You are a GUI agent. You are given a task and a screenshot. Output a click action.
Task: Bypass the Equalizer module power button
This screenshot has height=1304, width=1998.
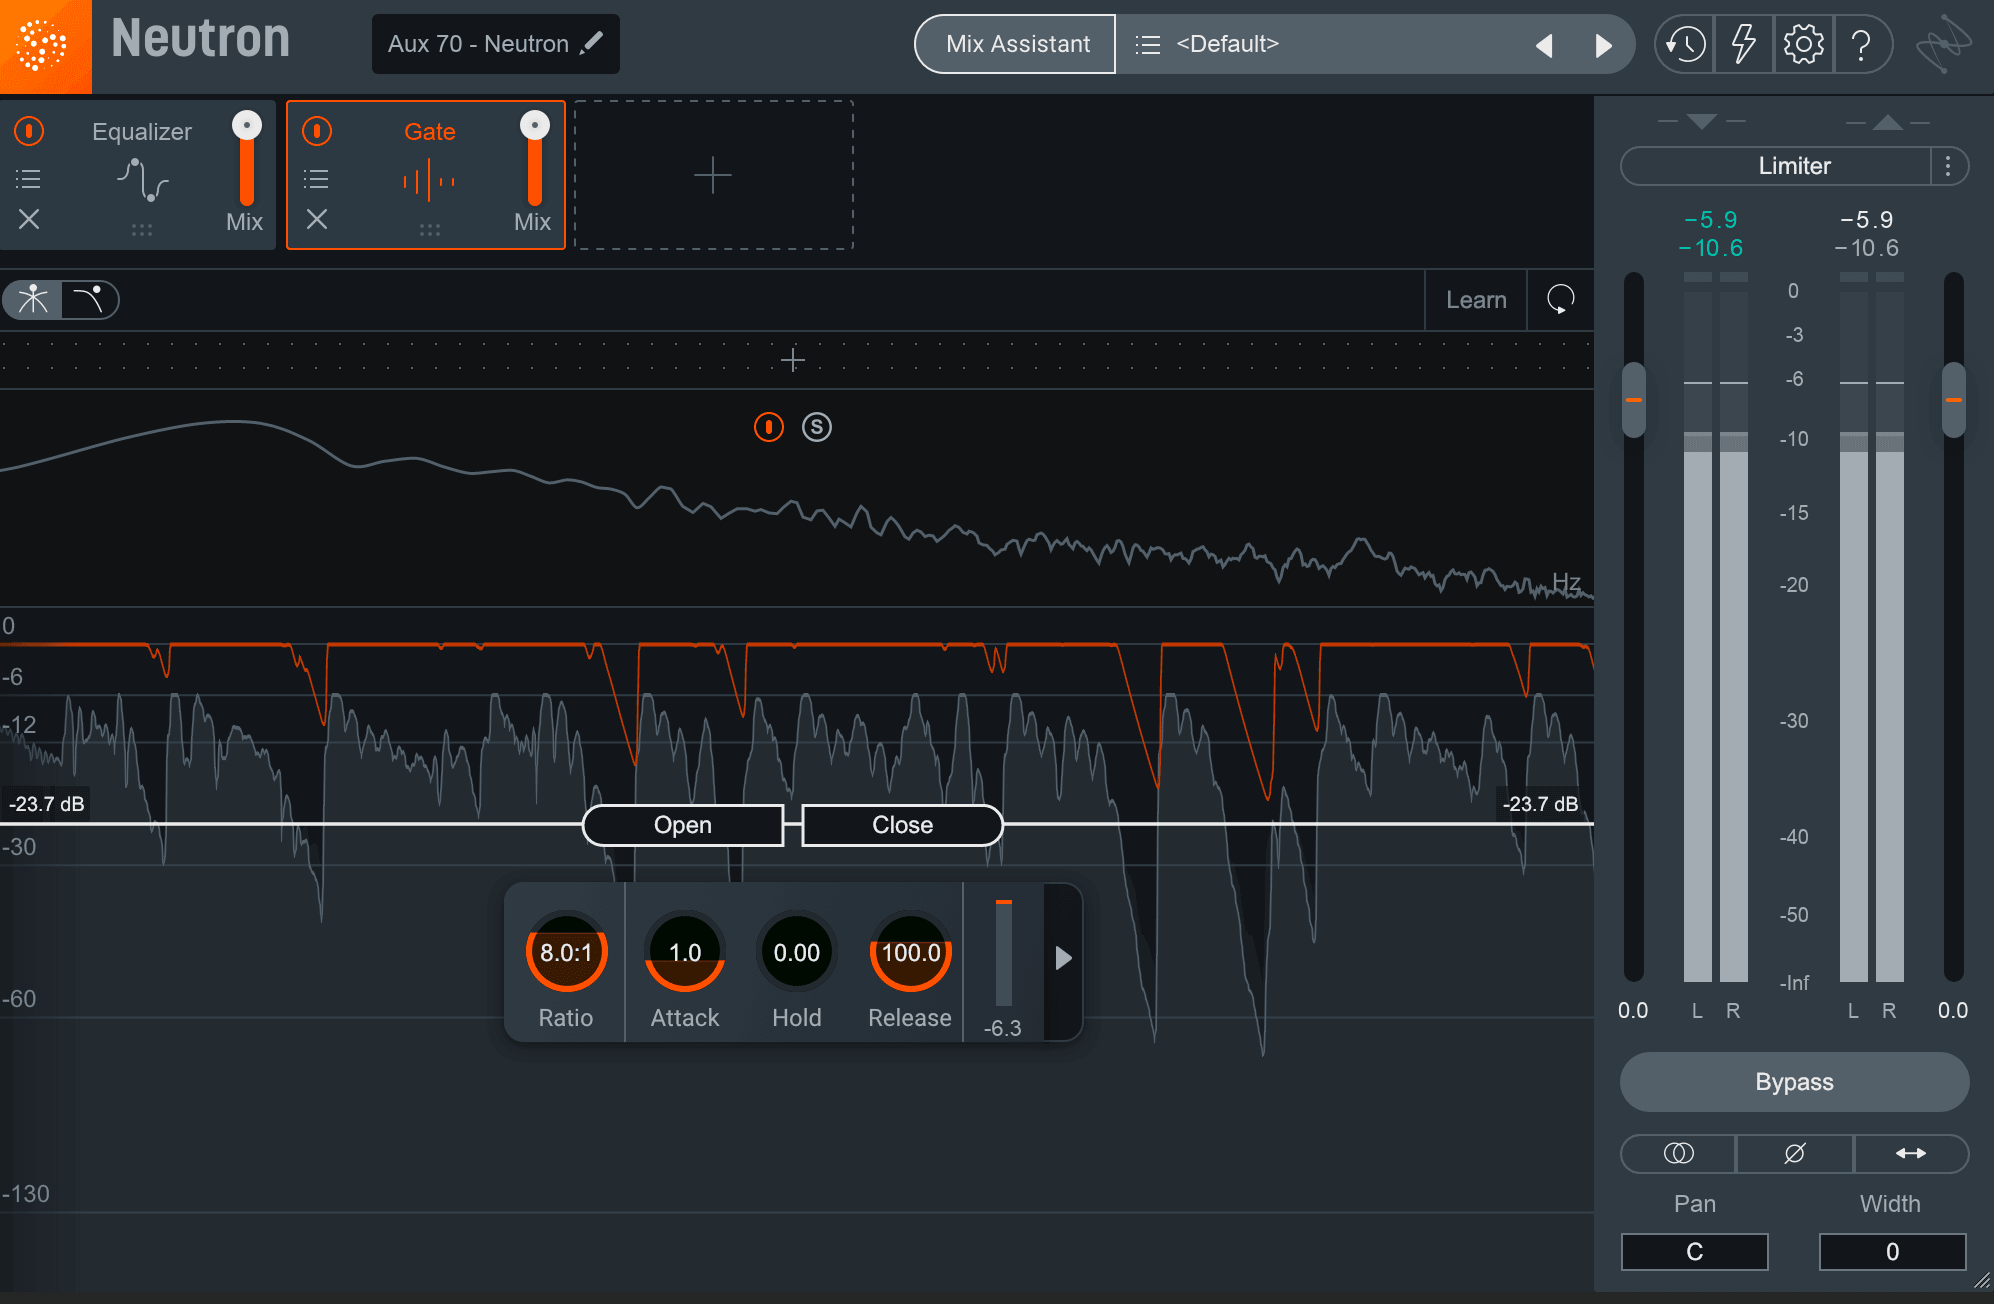[29, 131]
